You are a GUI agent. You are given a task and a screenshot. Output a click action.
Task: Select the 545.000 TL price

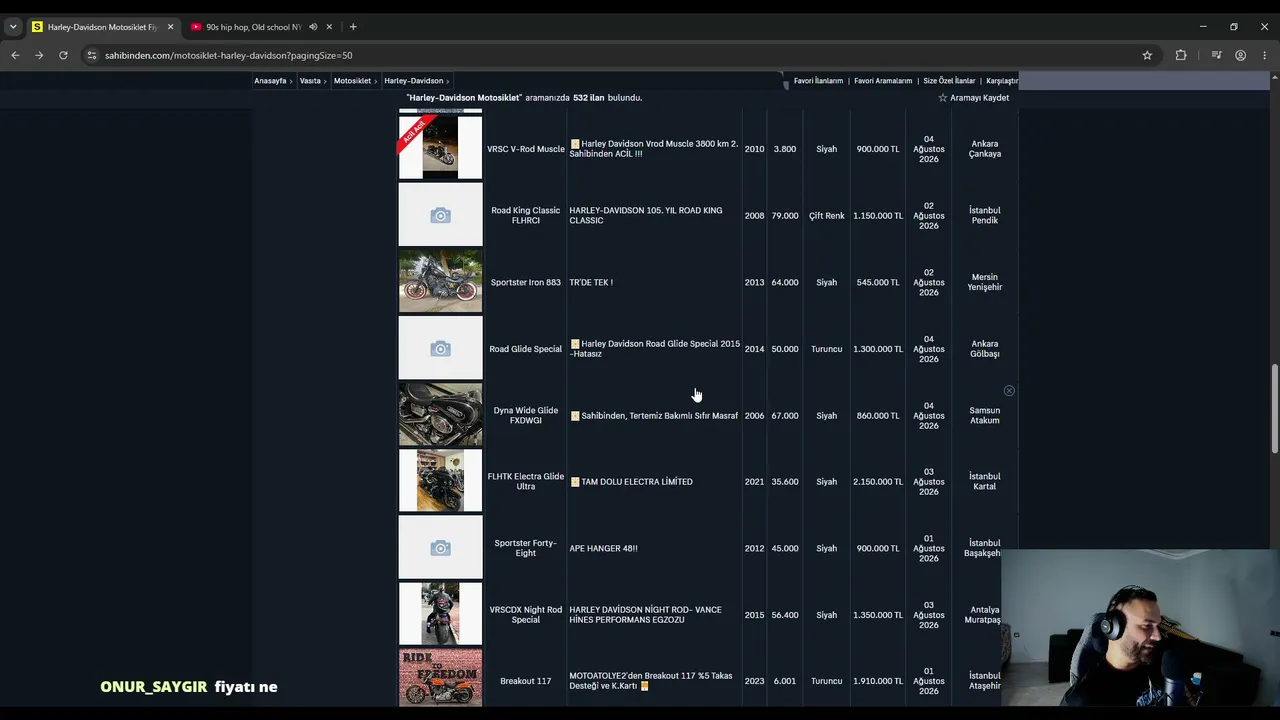(878, 282)
